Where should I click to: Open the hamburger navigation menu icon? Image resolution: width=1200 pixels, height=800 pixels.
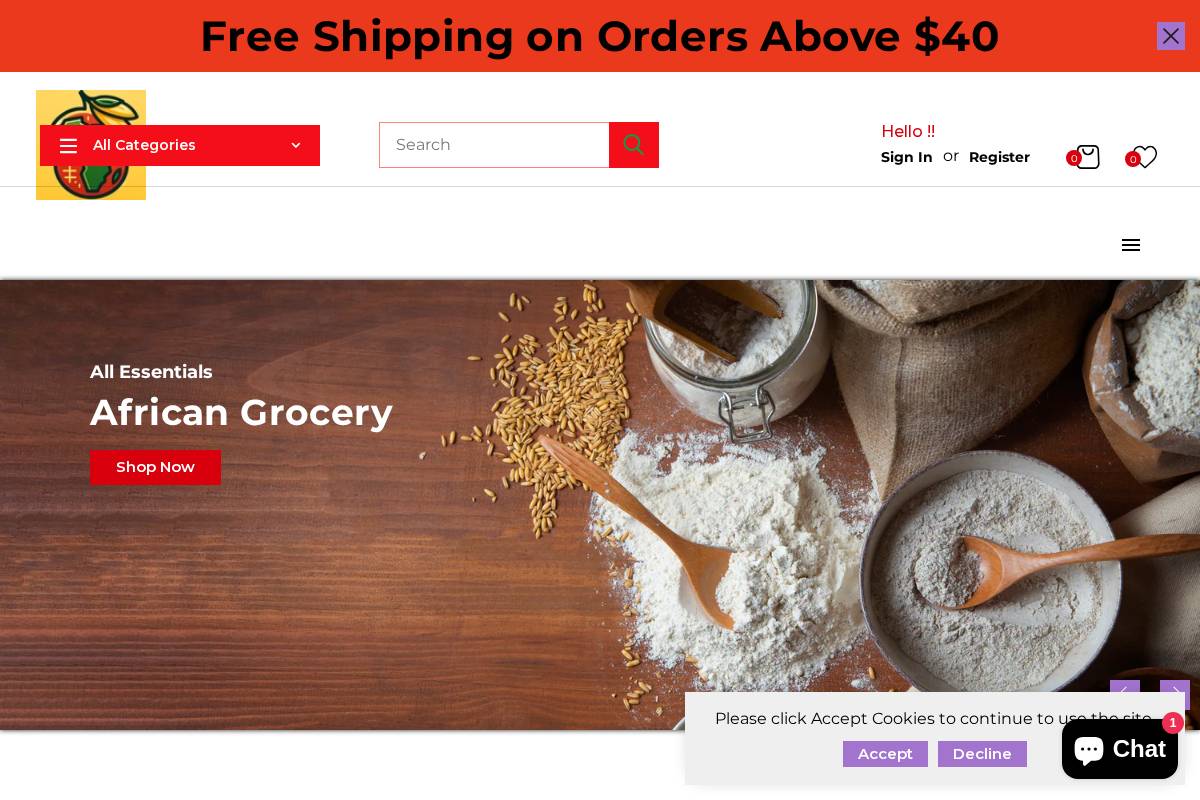coord(1131,245)
